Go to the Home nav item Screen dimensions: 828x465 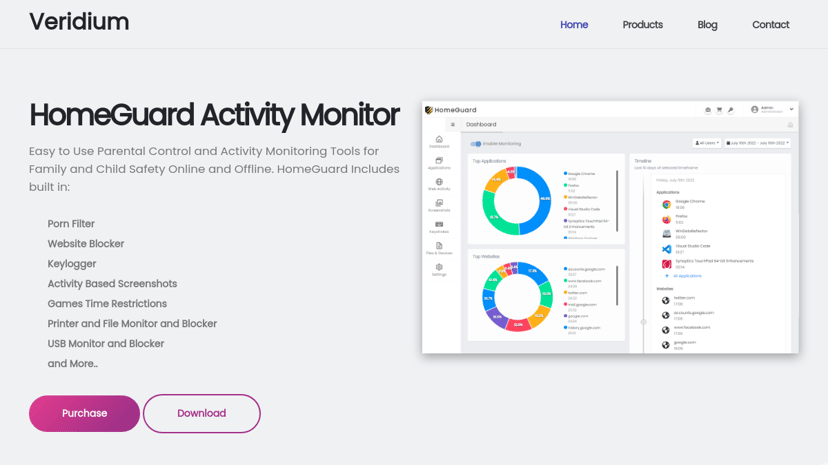tap(574, 25)
